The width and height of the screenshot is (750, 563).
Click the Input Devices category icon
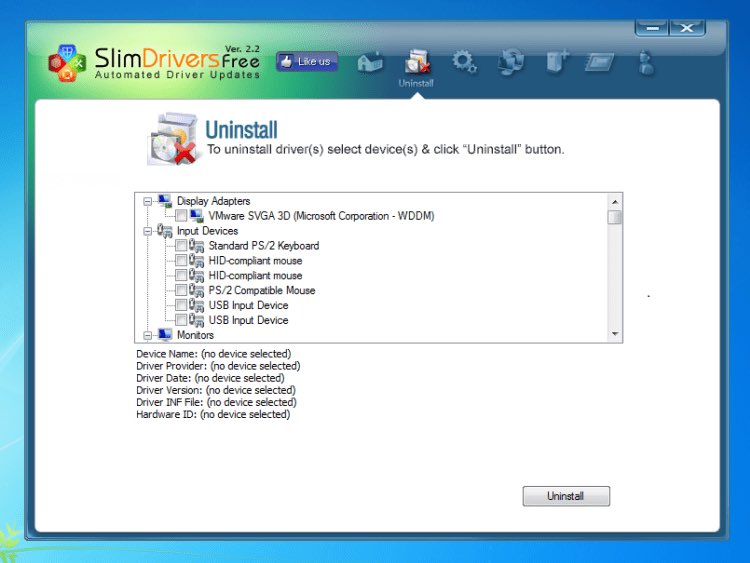coord(165,231)
